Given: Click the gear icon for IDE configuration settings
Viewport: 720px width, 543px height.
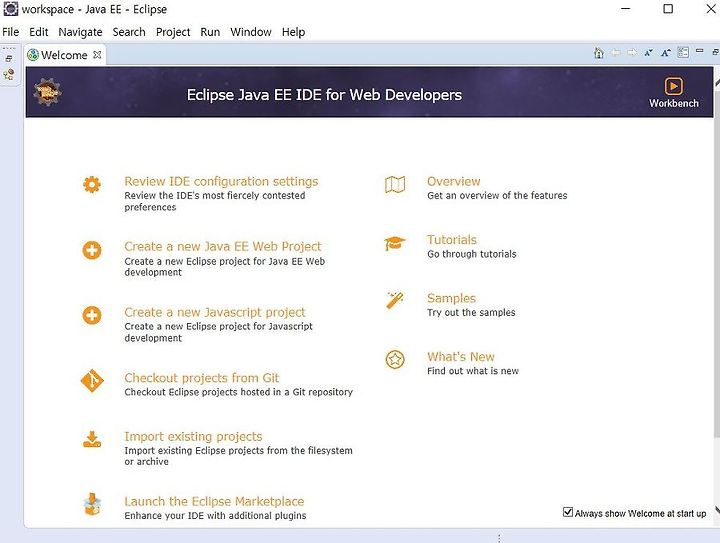Looking at the screenshot, I should pos(92,185).
